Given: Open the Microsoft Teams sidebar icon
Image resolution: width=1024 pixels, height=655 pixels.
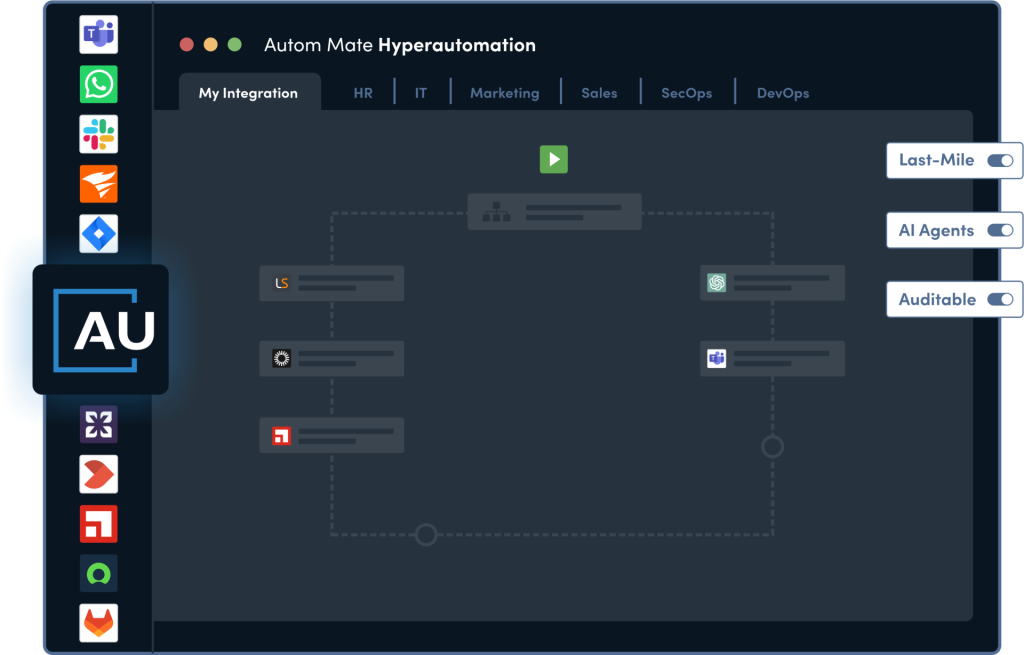Looking at the screenshot, I should pyautogui.click(x=99, y=35).
